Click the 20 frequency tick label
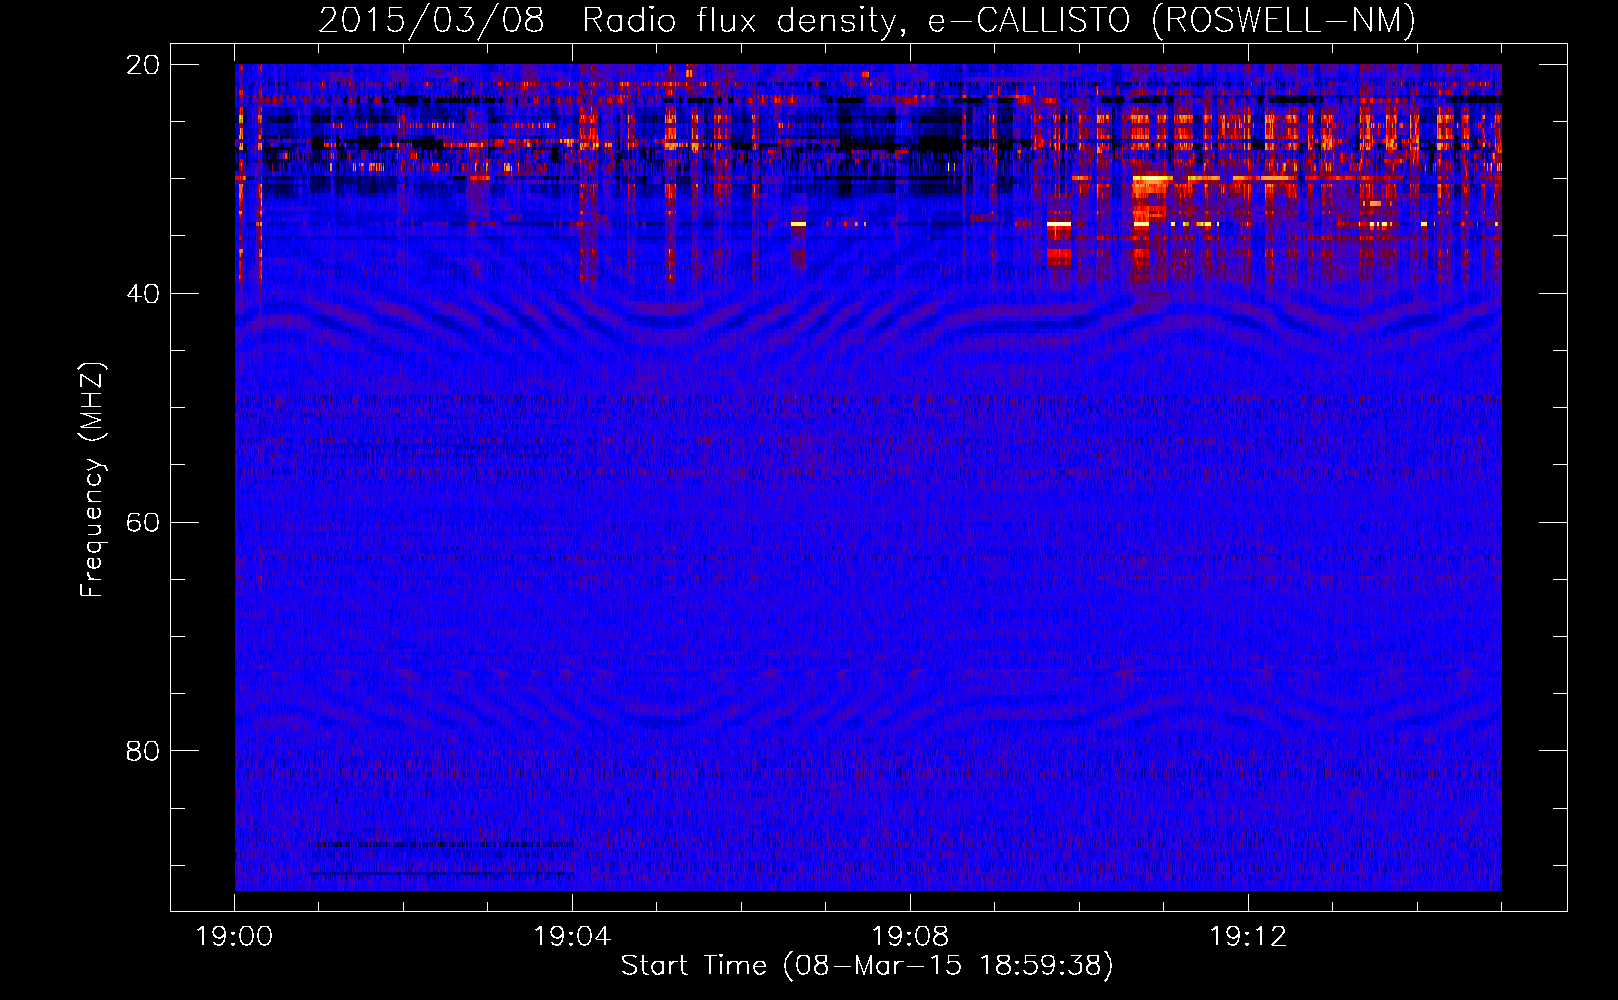1618x1000 pixels. click(x=143, y=65)
